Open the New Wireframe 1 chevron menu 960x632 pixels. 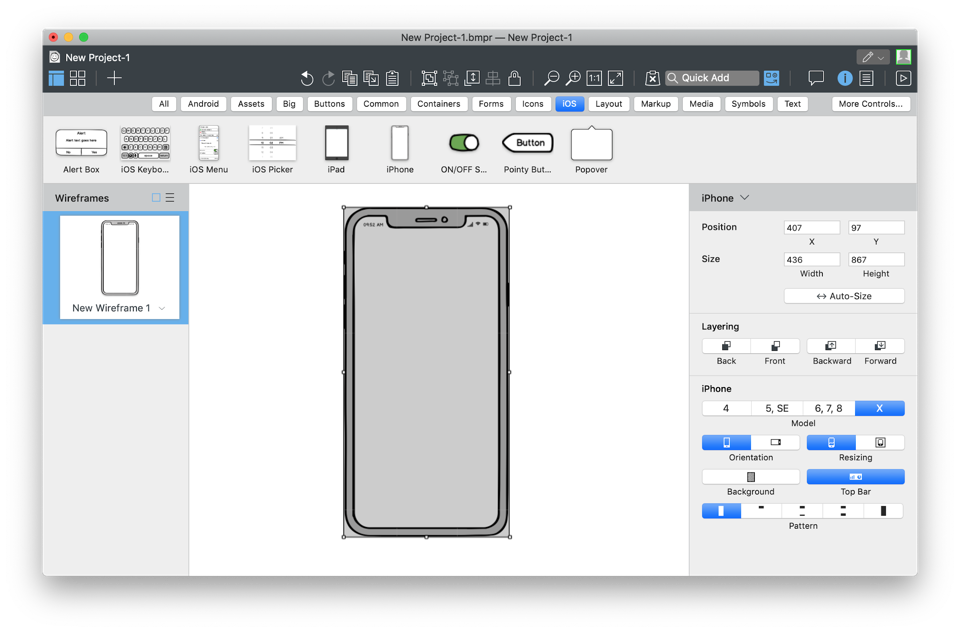coord(162,309)
